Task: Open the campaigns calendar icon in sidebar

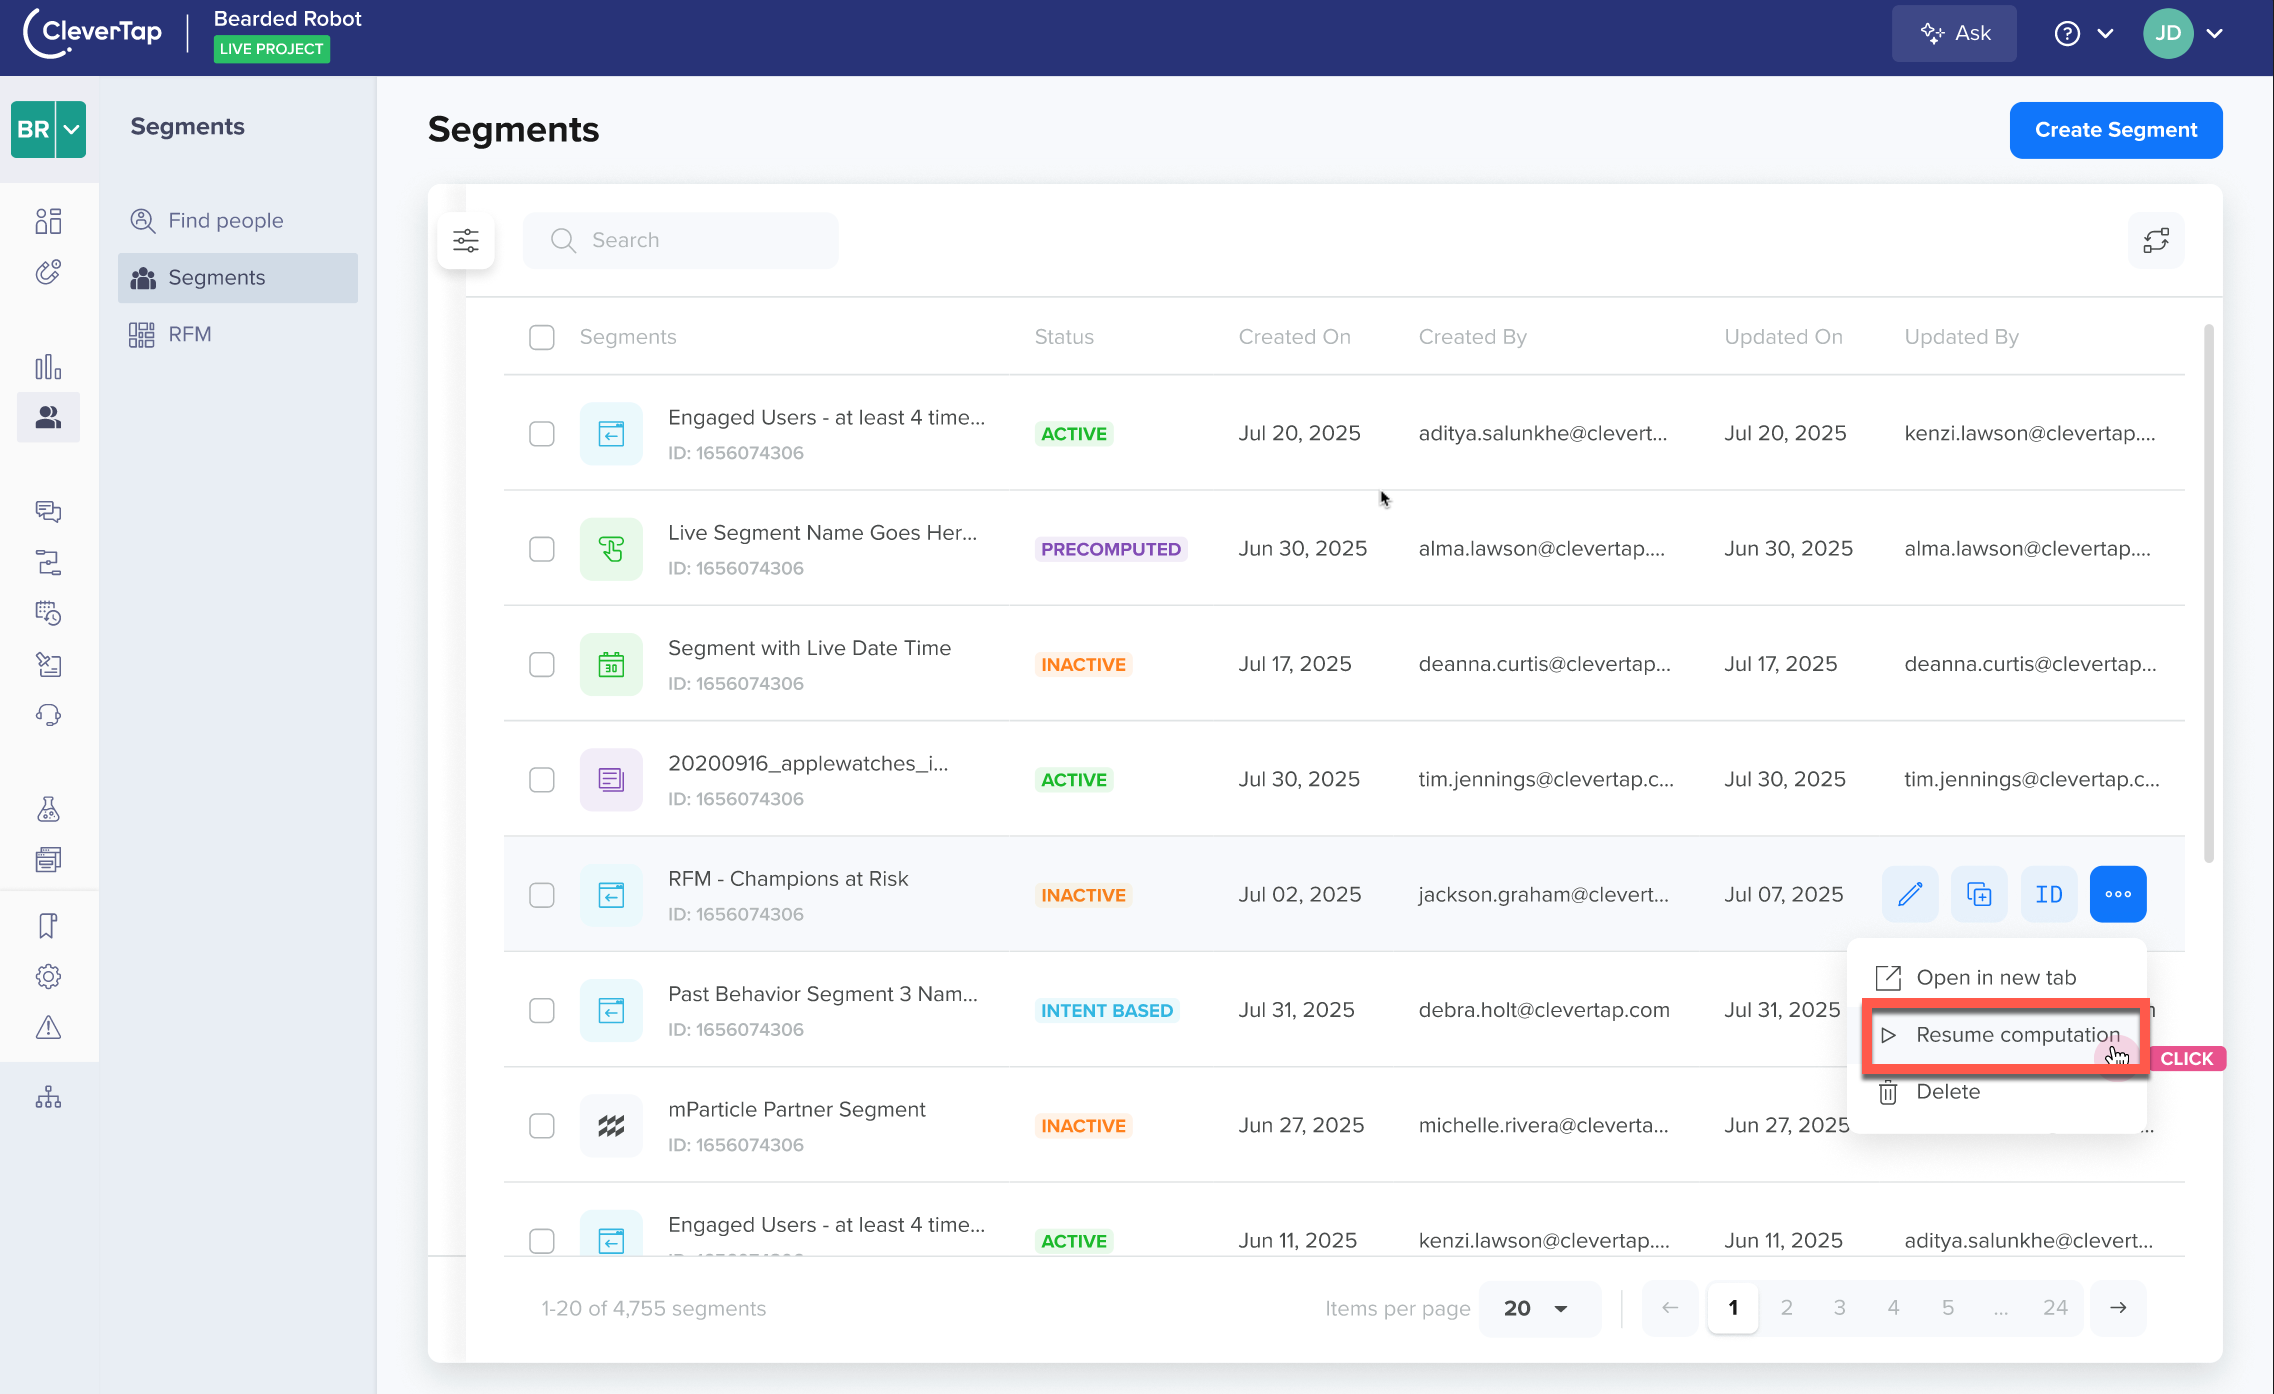Action: tap(48, 613)
